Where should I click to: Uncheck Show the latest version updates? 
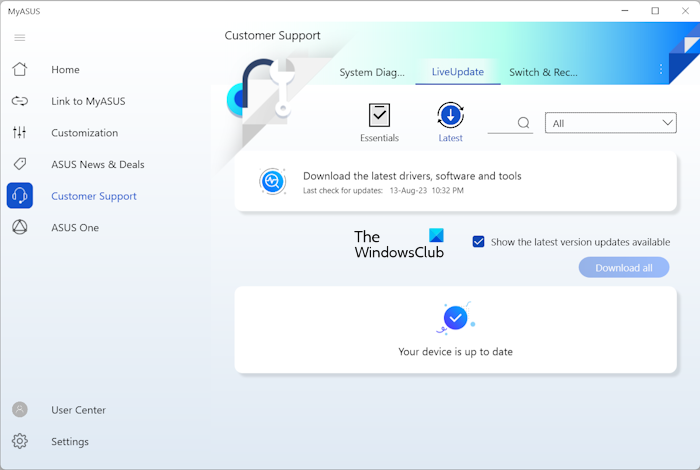[478, 242]
